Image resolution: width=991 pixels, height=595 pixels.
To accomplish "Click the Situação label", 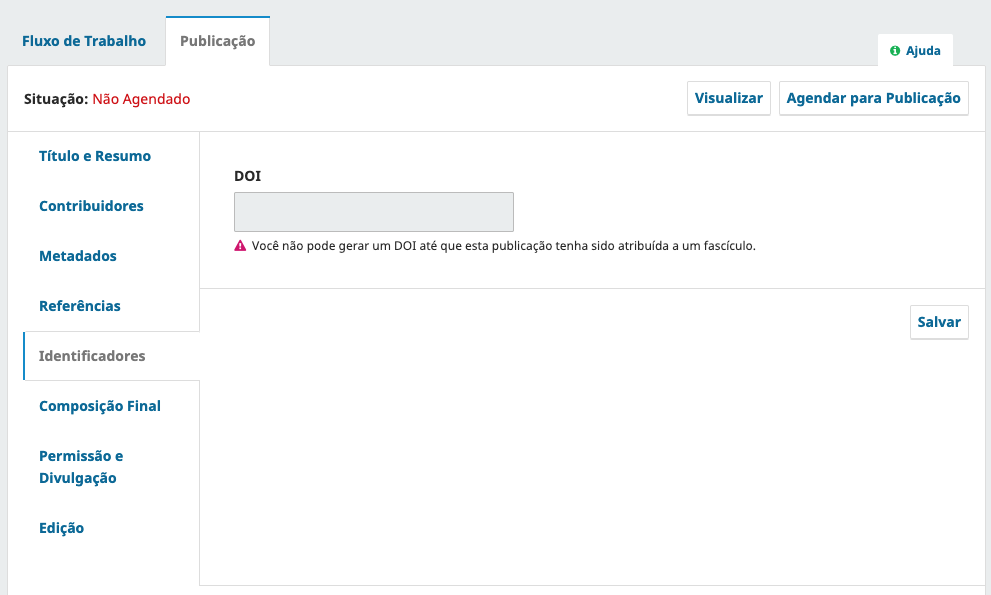I will click(55, 99).
